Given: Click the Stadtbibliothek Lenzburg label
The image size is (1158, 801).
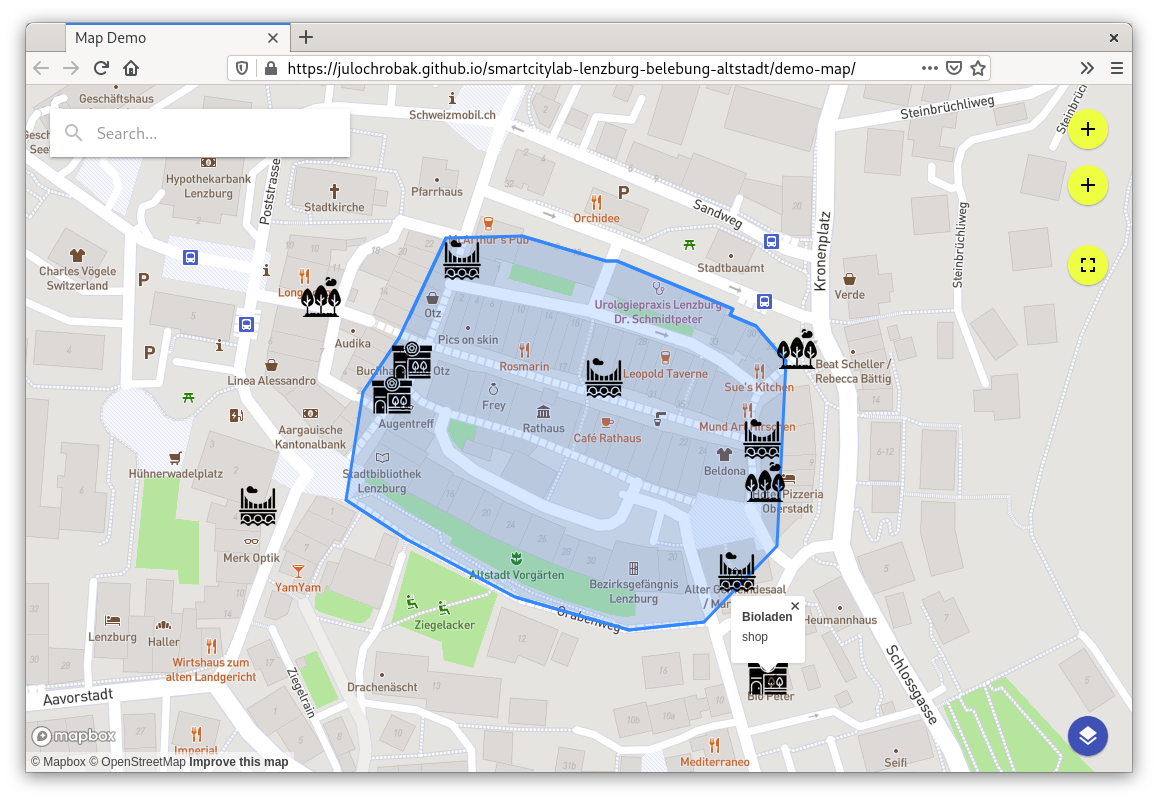Looking at the screenshot, I should pyautogui.click(x=382, y=481).
